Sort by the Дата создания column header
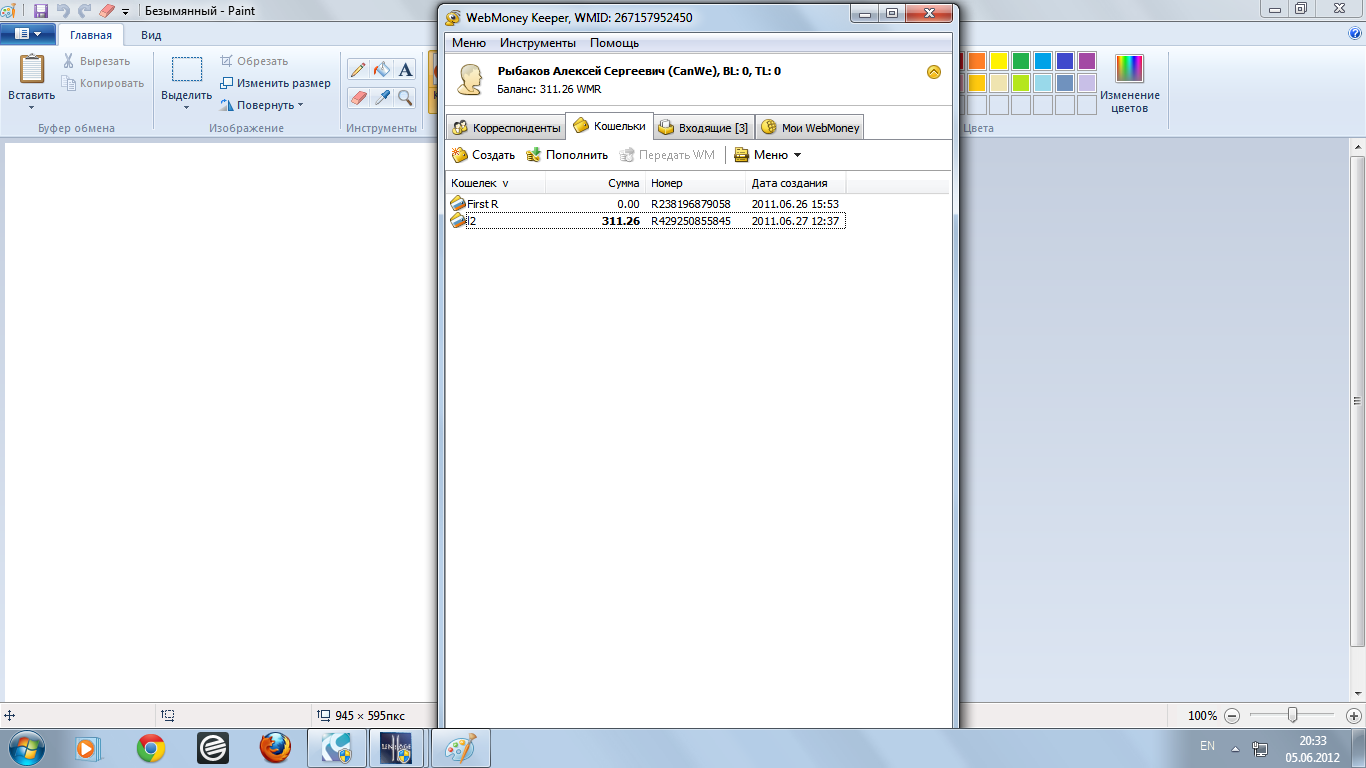1366x768 pixels. [795, 183]
